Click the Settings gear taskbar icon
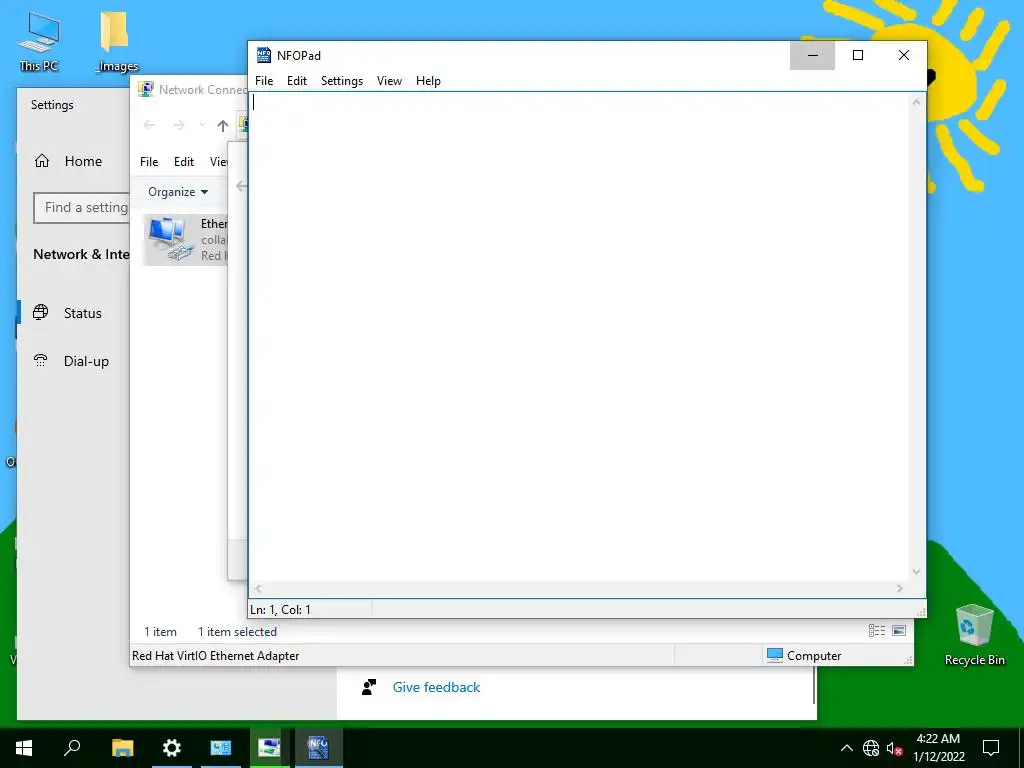The image size is (1024, 768). (x=171, y=748)
